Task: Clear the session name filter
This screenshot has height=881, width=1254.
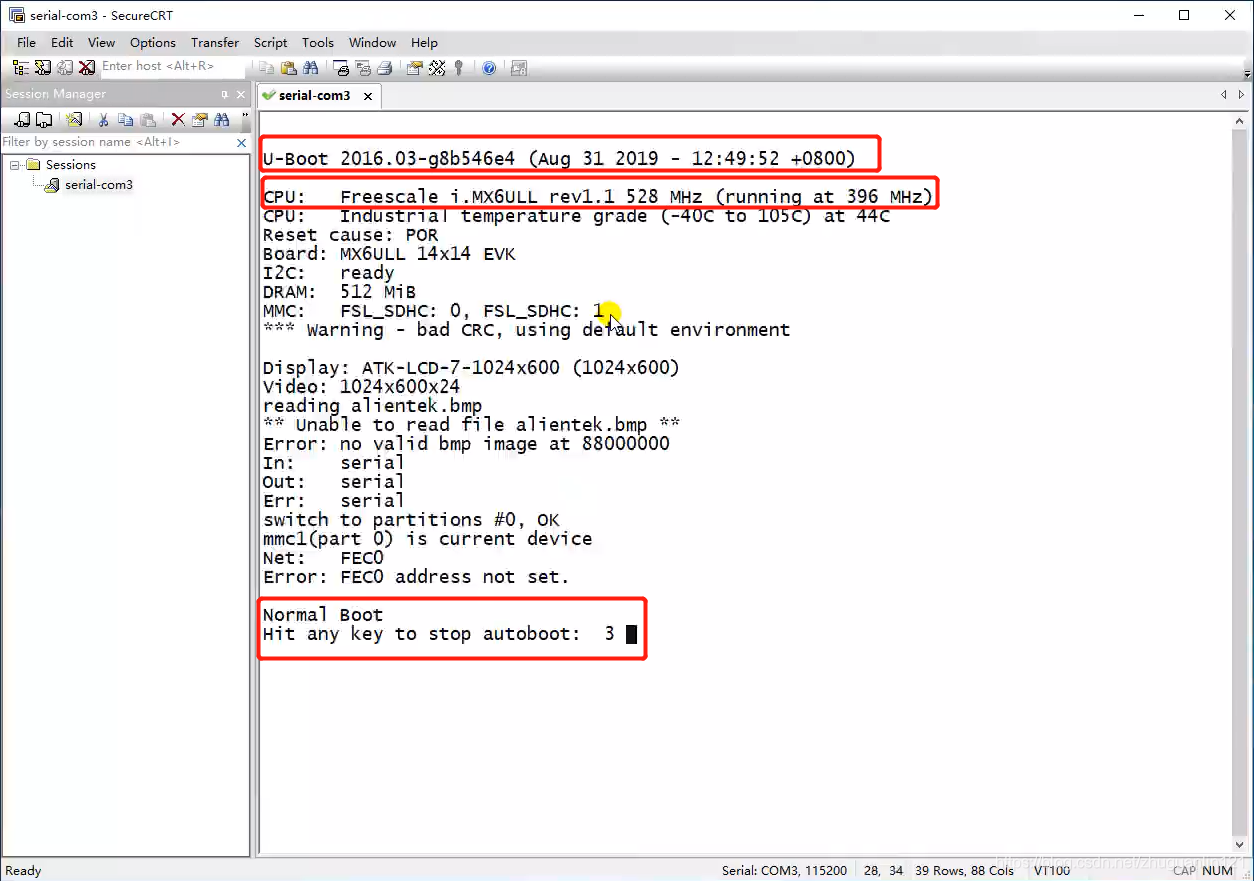Action: [x=241, y=143]
